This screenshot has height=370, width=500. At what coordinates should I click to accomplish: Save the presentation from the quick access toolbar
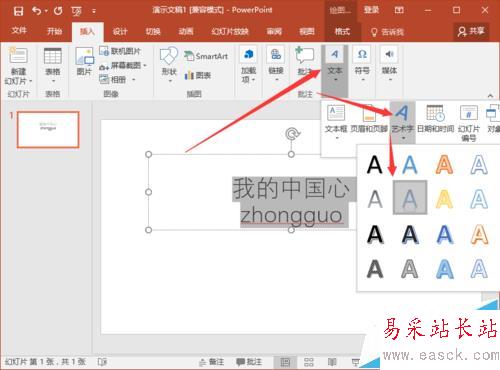18,11
